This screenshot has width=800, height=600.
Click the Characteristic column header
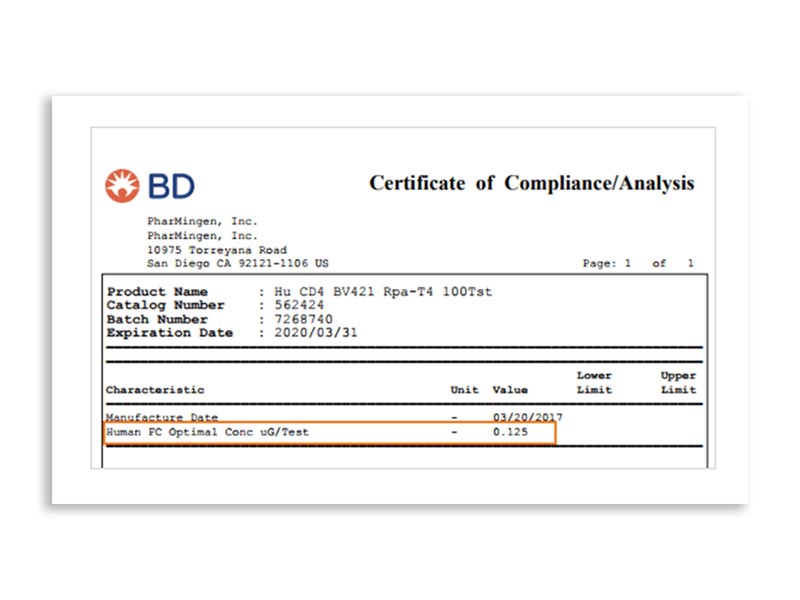click(155, 390)
